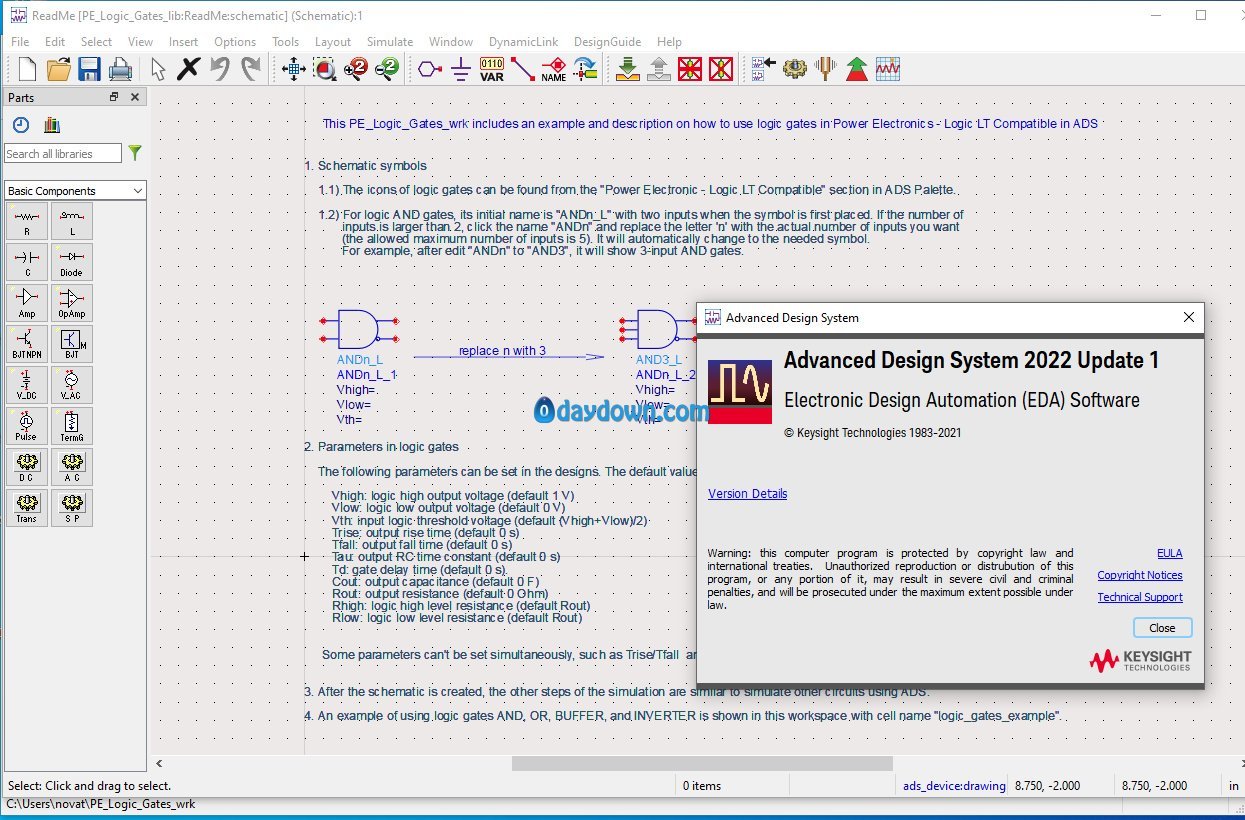This screenshot has height=820, width=1245.
Task: Close the Parts panel
Action: click(x=135, y=97)
